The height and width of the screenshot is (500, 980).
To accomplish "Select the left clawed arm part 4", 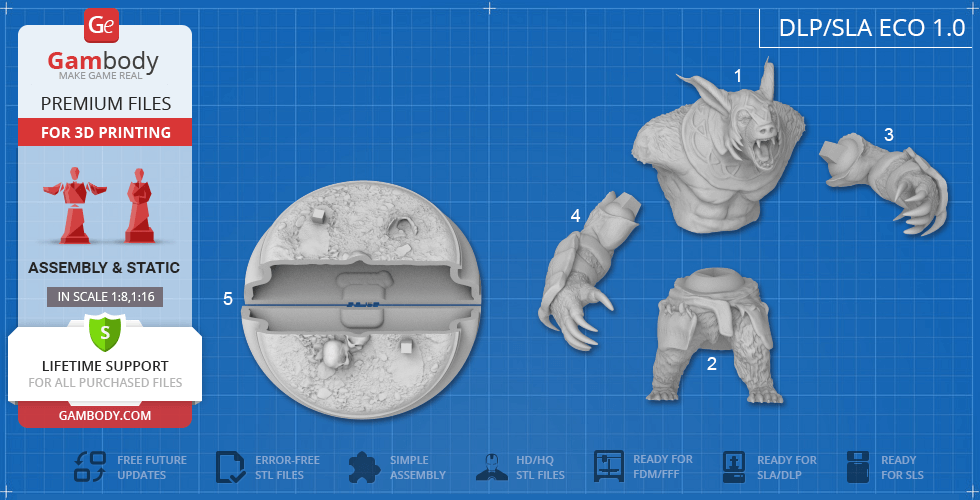I will [589, 270].
